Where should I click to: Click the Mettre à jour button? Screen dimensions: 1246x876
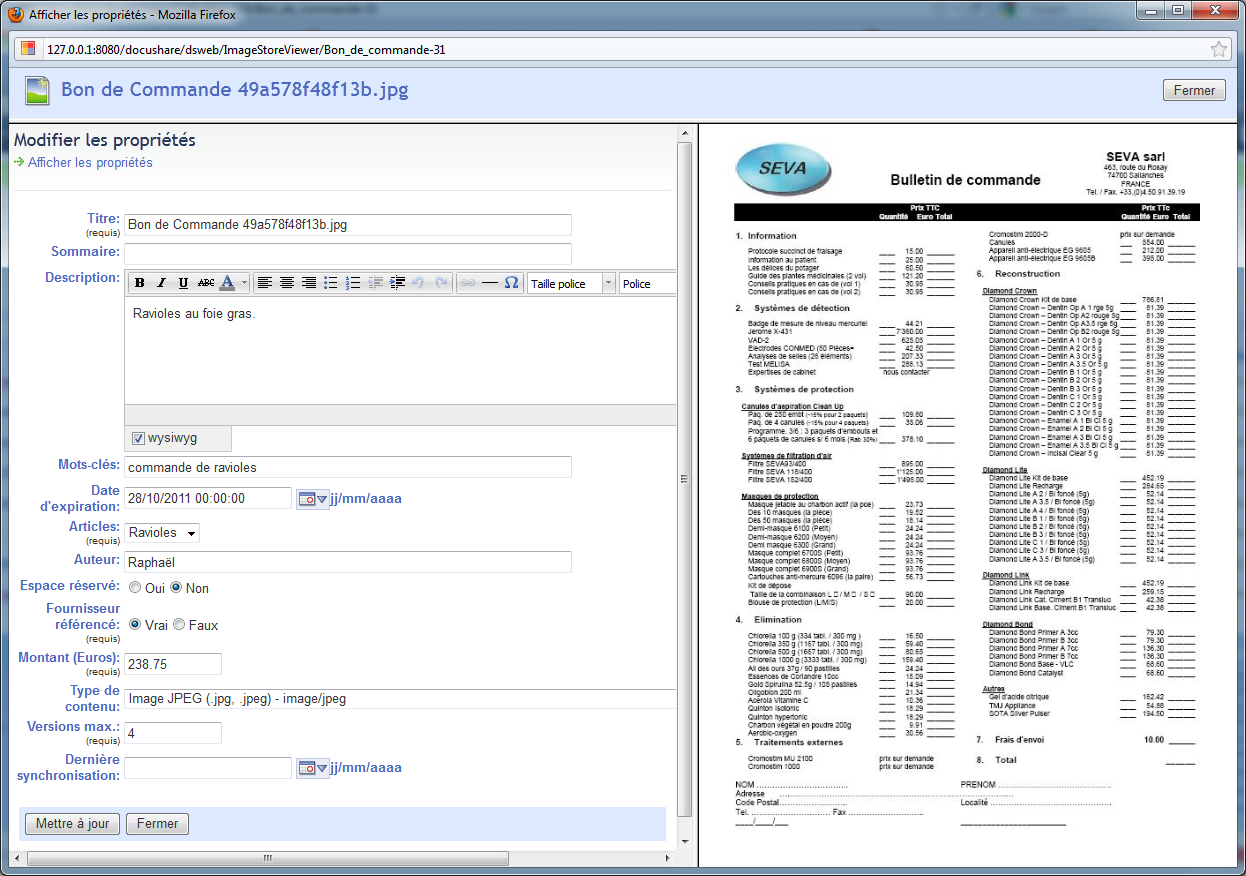tap(72, 824)
